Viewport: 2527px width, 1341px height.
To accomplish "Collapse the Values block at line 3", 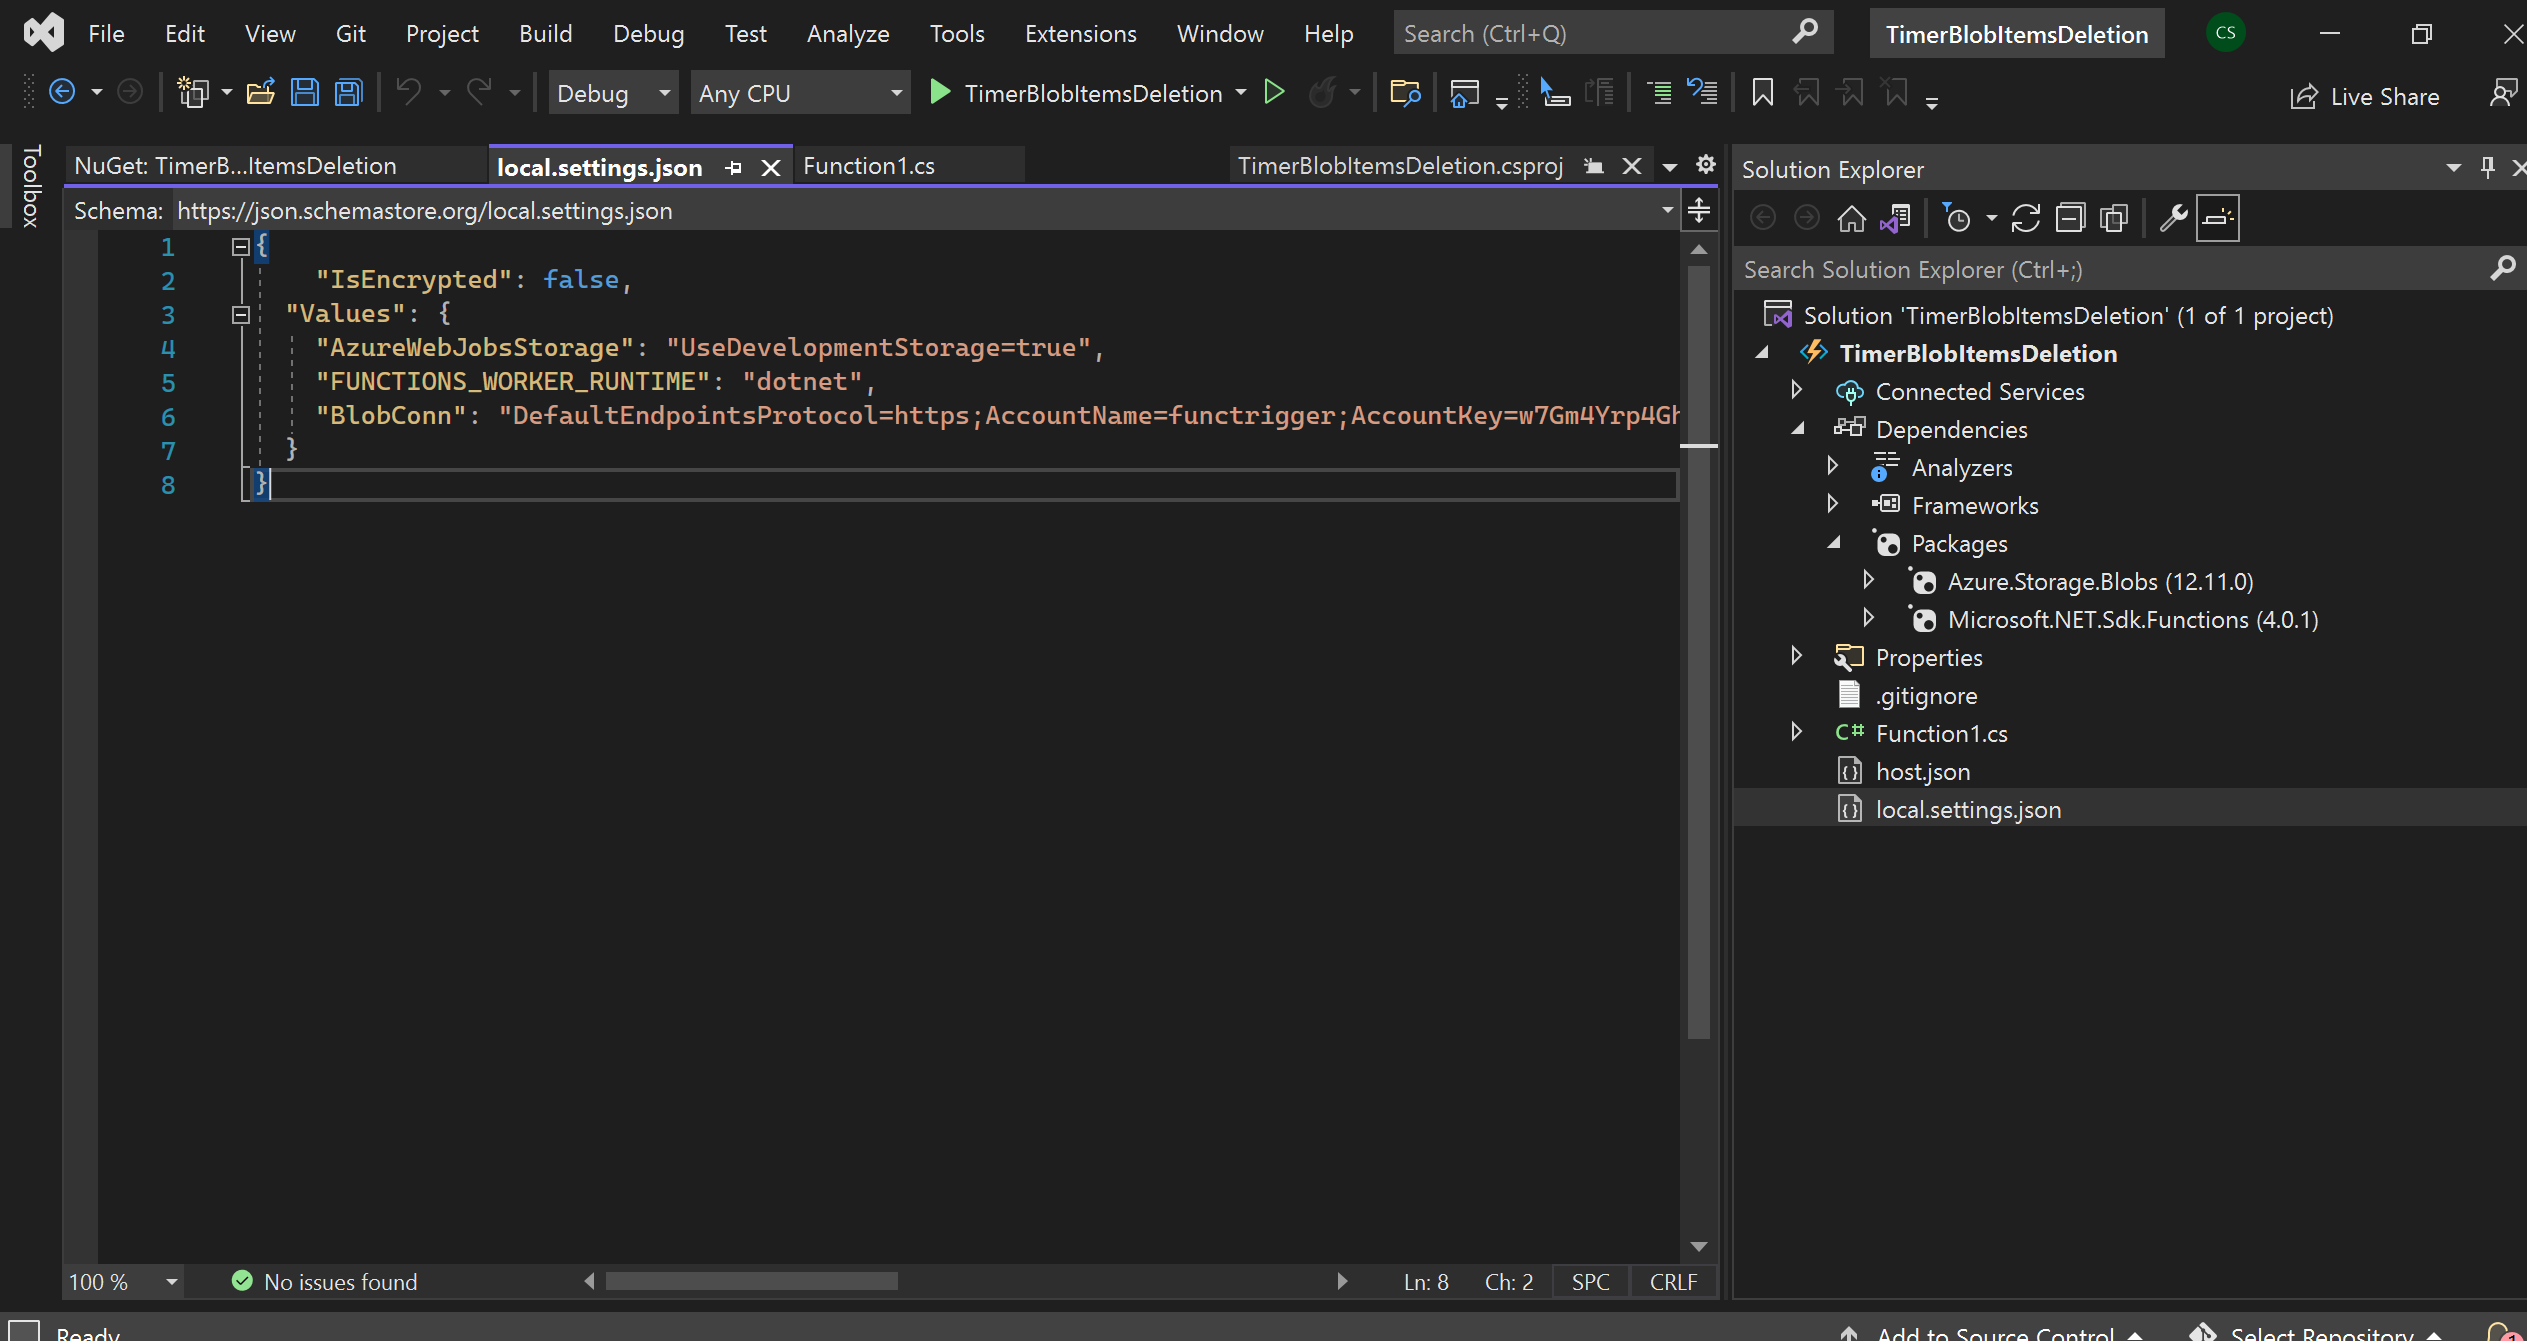I will [240, 314].
